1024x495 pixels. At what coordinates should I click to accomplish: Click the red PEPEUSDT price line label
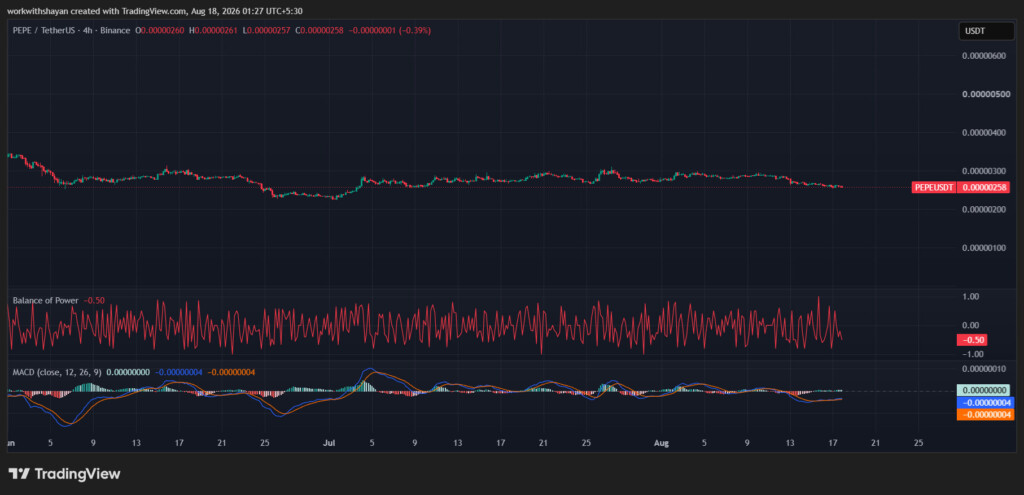935,187
